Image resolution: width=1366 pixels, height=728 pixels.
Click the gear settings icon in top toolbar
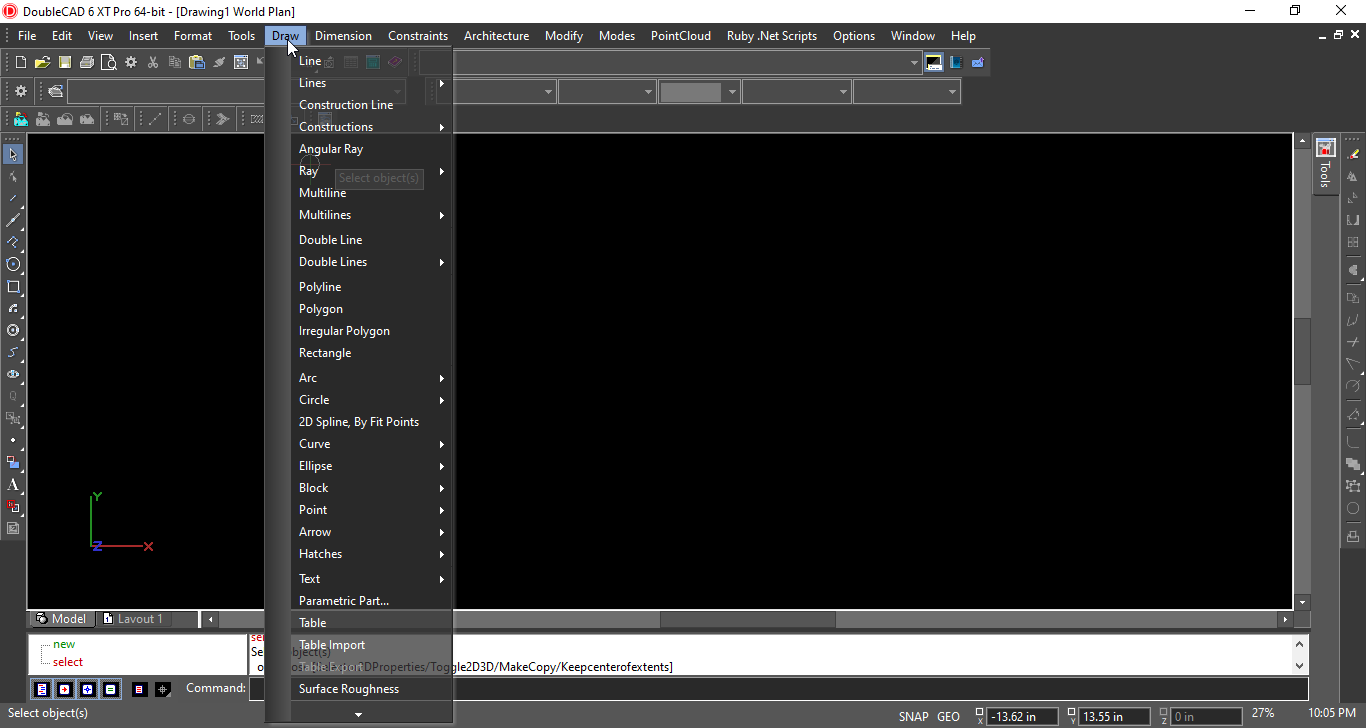pos(131,62)
